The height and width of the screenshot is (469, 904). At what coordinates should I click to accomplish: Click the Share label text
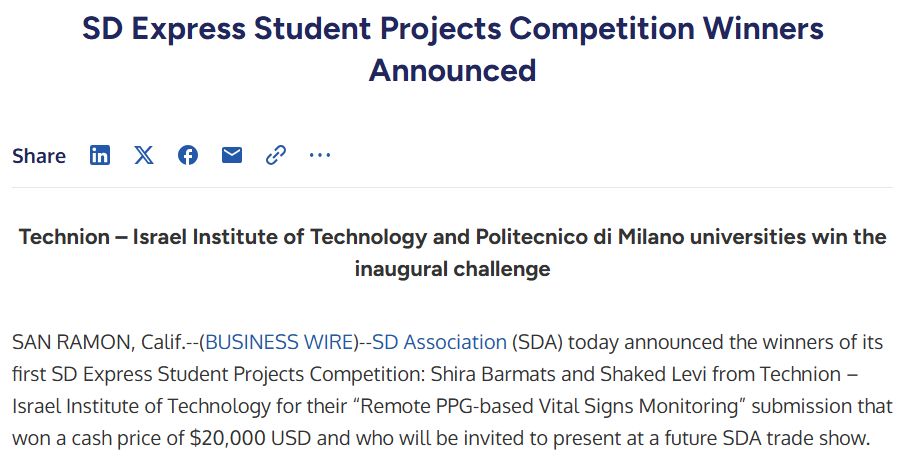tap(39, 156)
